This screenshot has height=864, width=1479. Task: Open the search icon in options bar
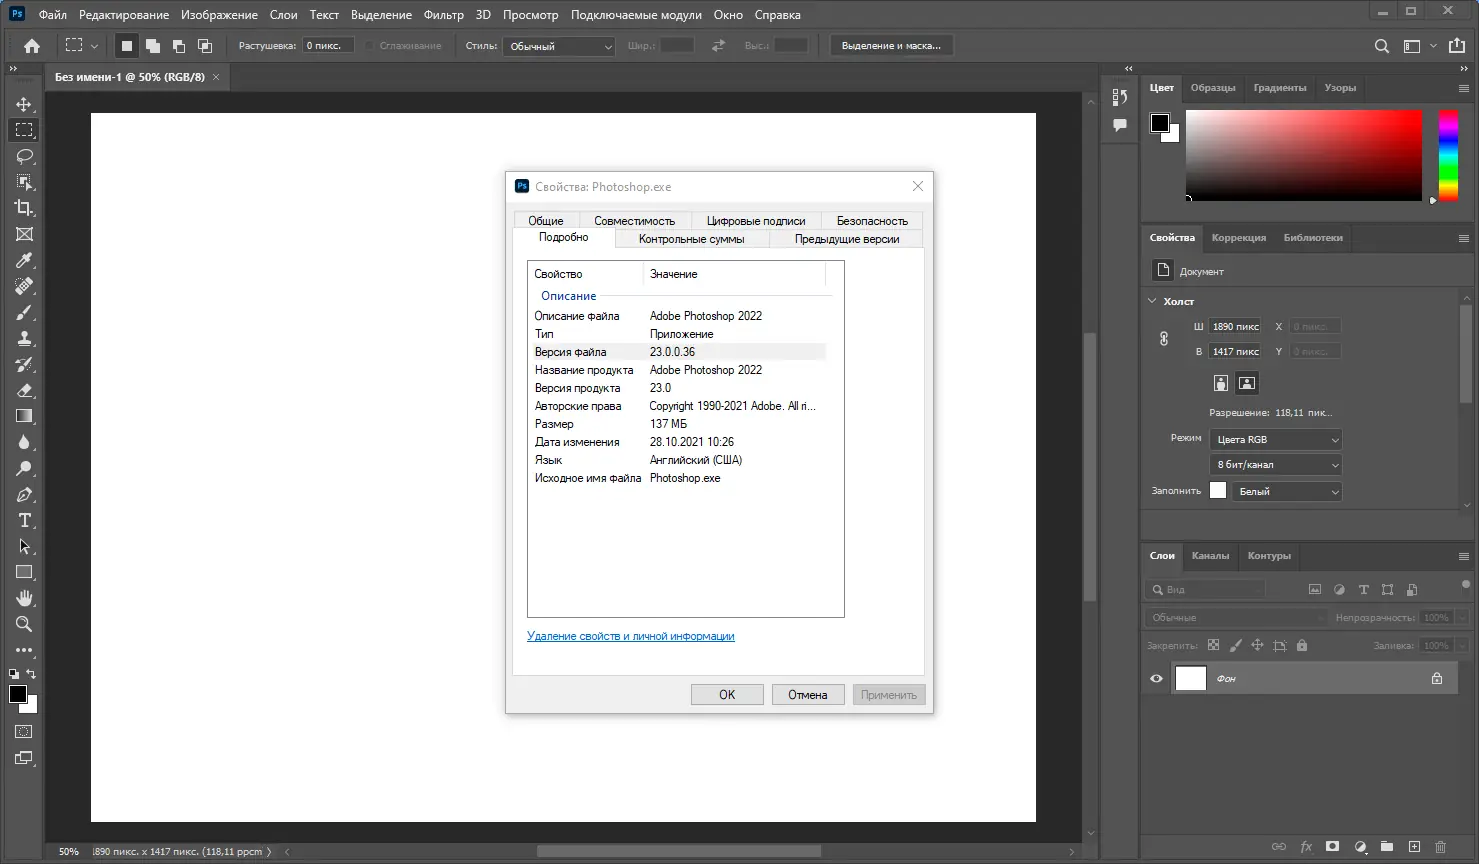[x=1381, y=46]
